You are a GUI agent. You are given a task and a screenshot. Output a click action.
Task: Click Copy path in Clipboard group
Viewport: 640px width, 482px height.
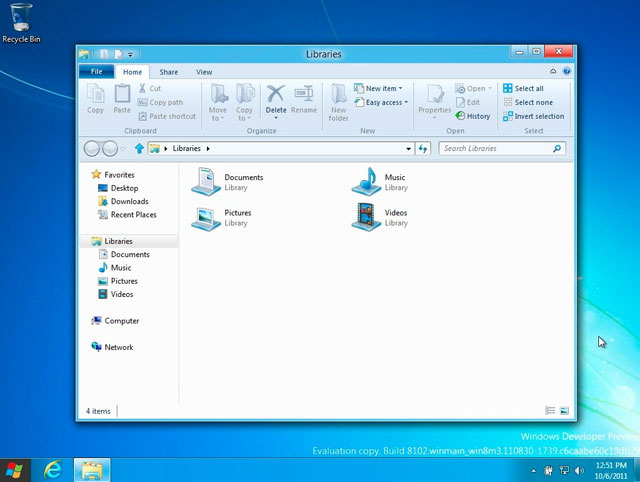tap(160, 102)
